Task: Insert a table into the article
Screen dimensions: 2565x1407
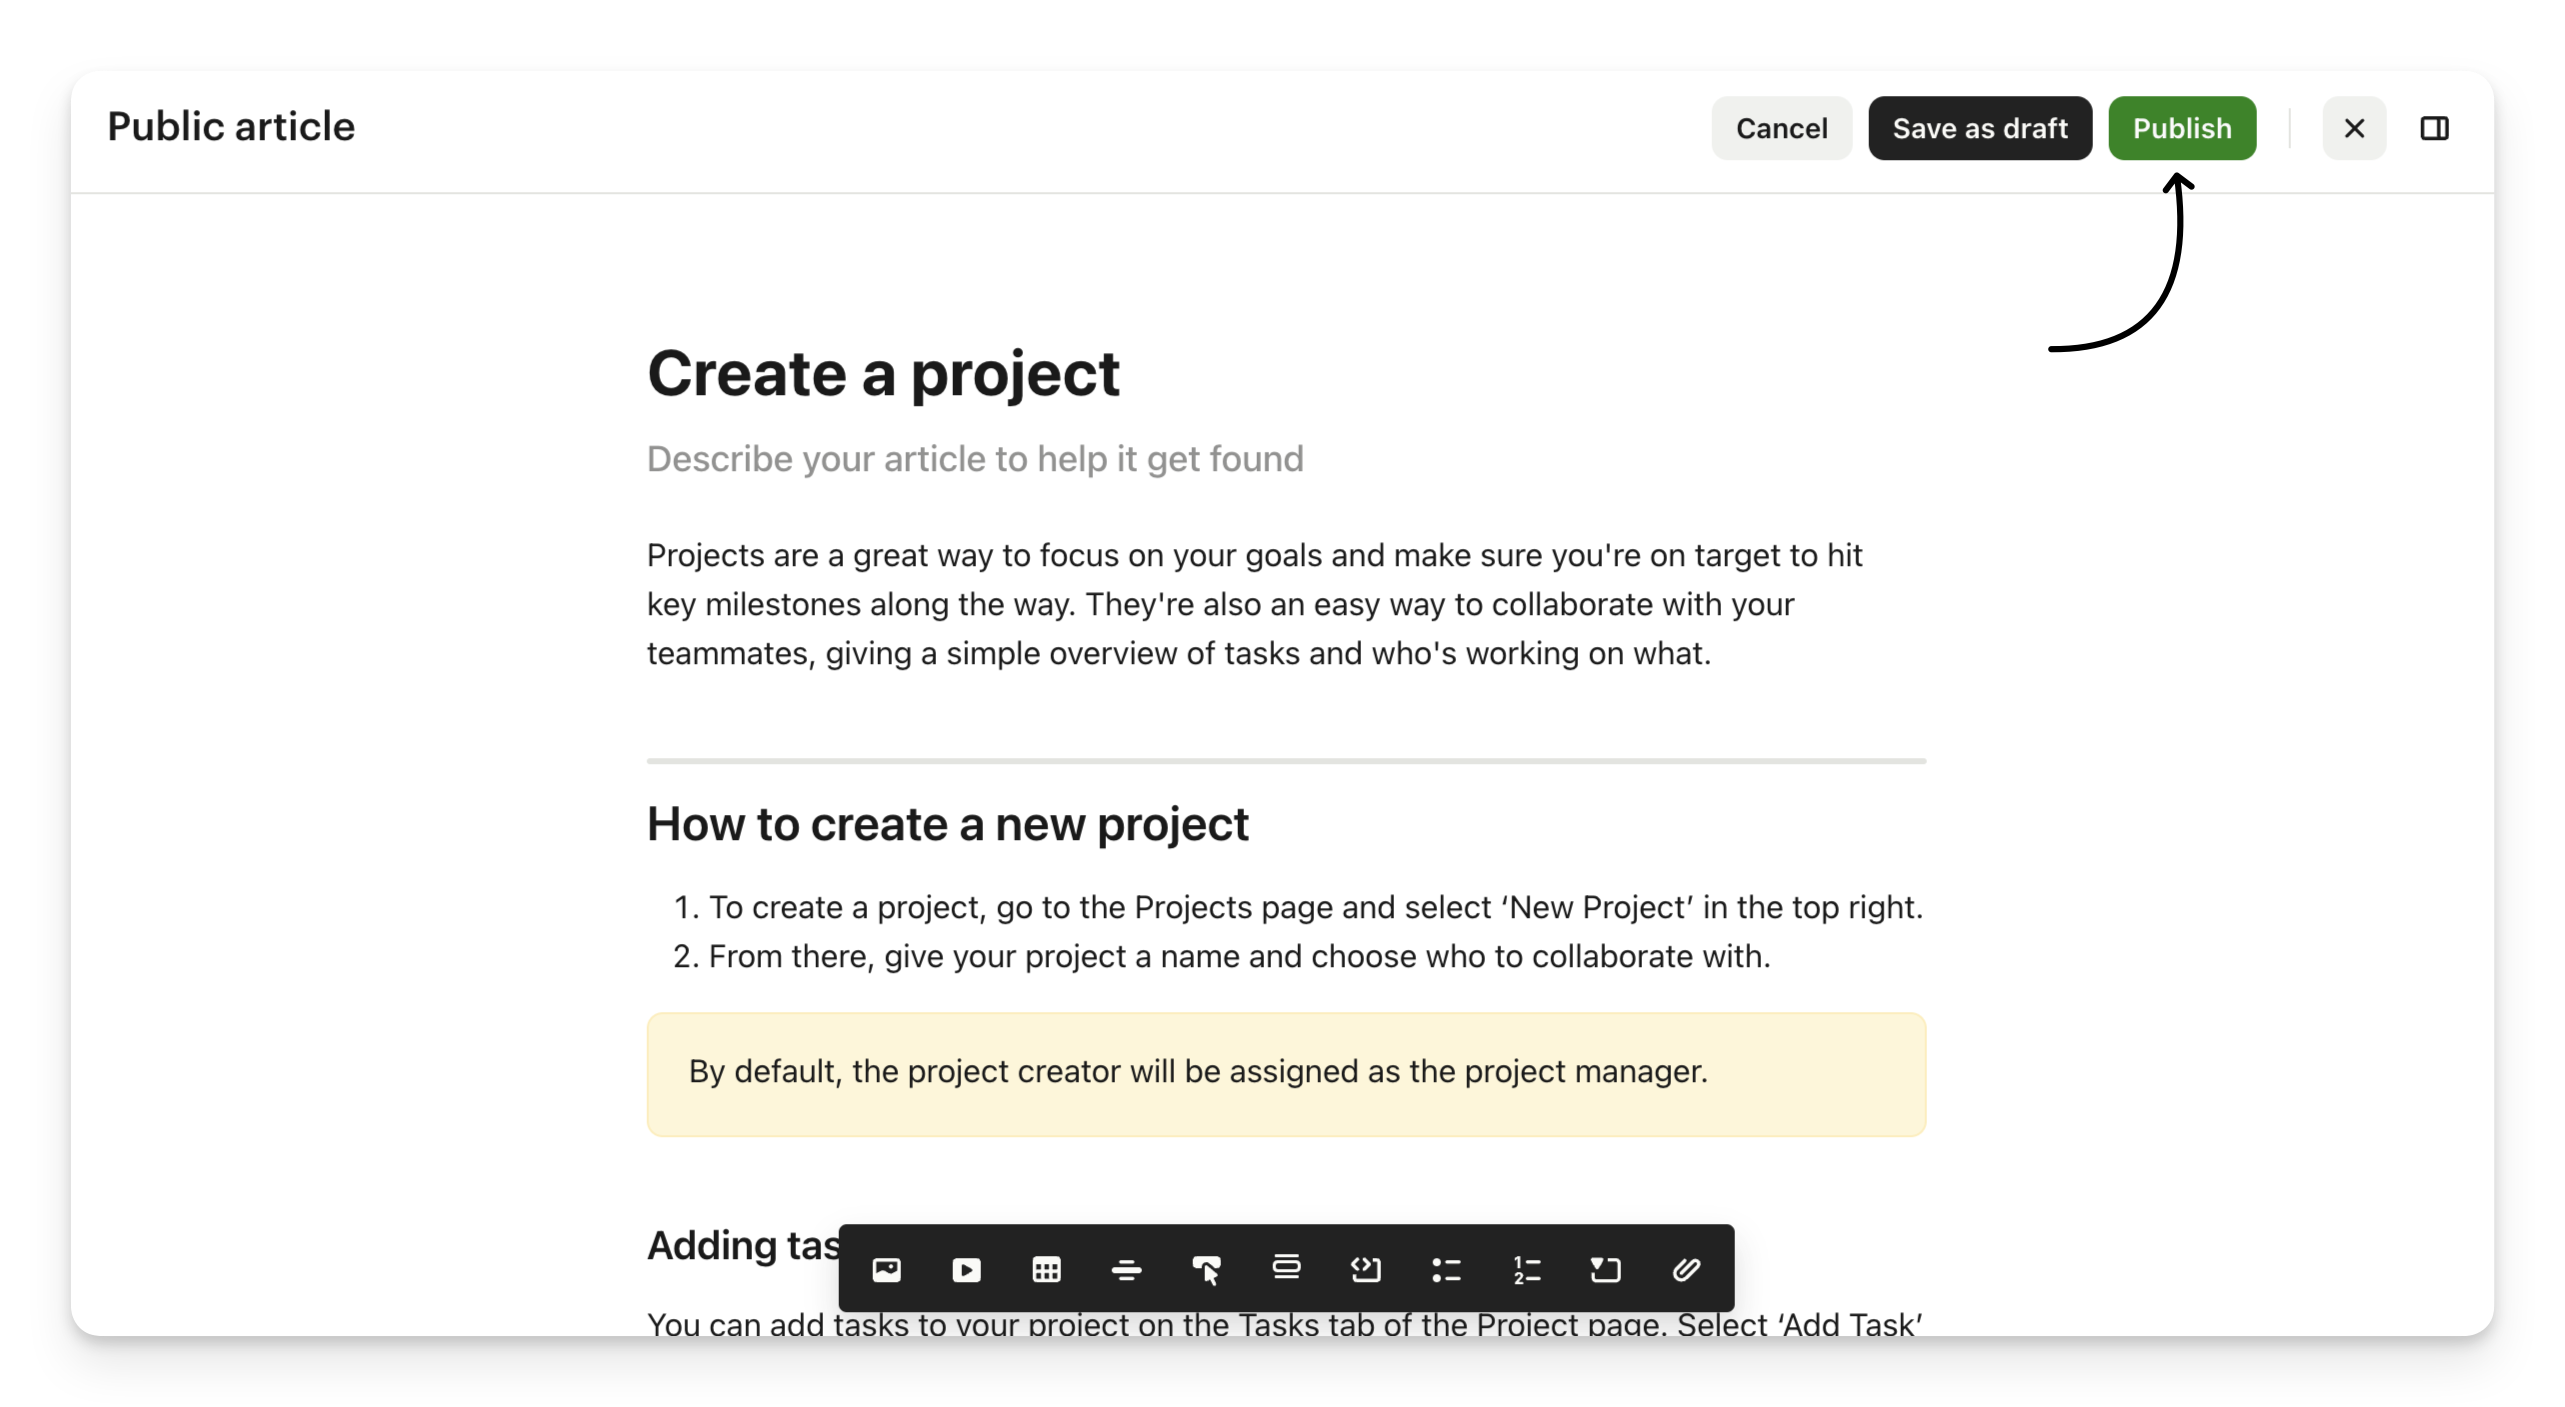Action: 1046,1269
